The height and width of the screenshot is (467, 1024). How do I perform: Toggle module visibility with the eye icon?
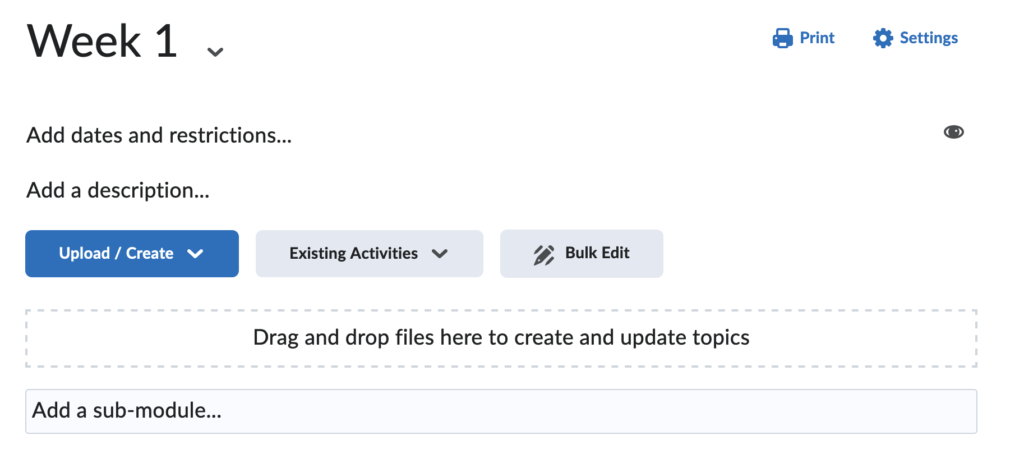tap(953, 133)
